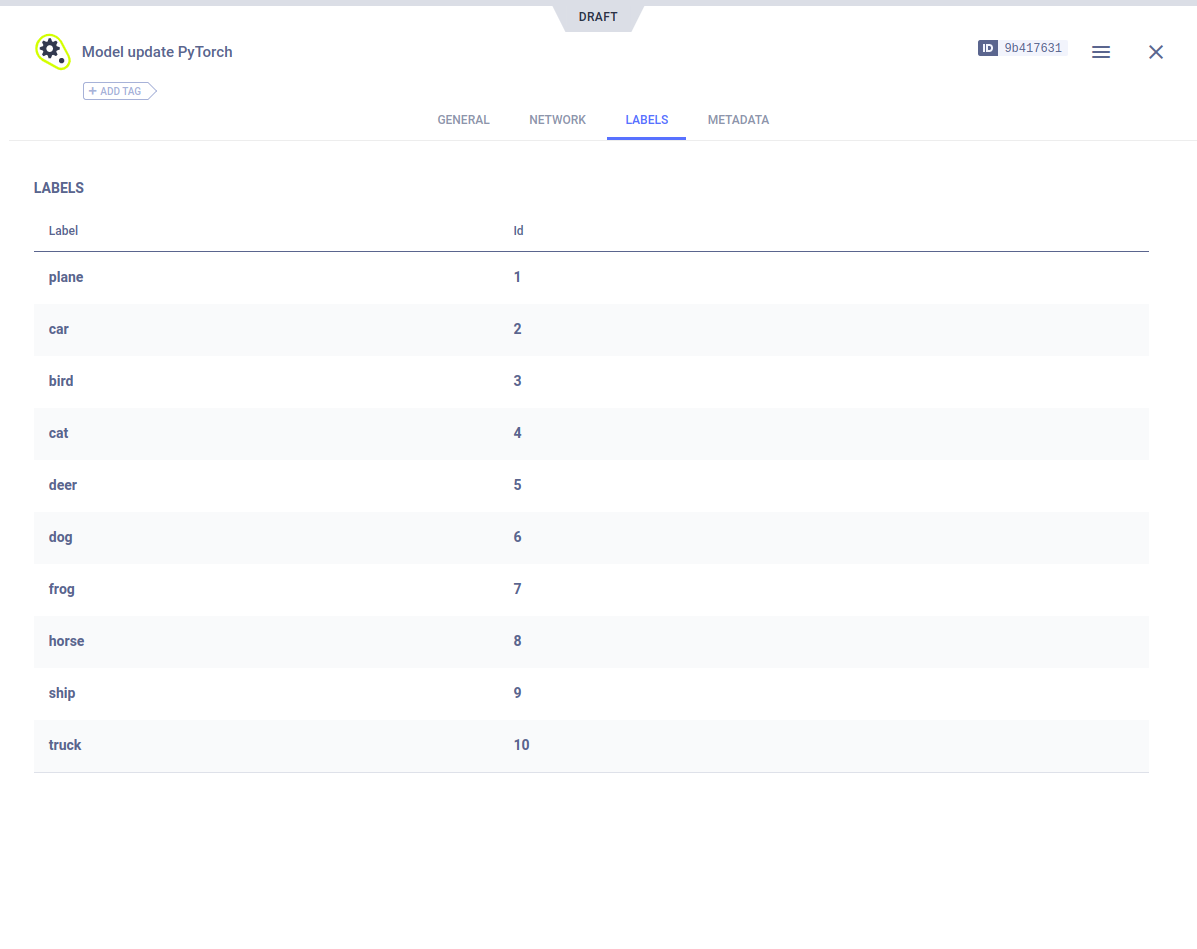Switch to the General tab
This screenshot has width=1197, height=949.
click(463, 120)
